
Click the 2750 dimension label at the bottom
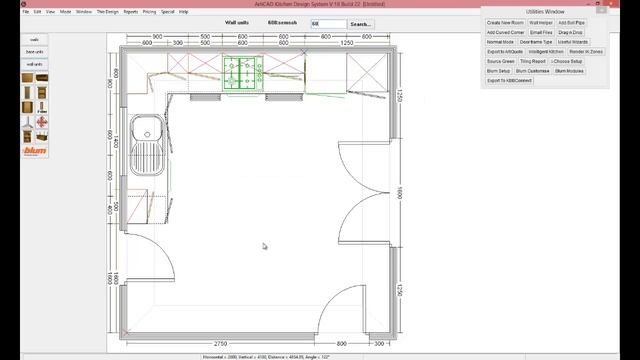(x=220, y=344)
